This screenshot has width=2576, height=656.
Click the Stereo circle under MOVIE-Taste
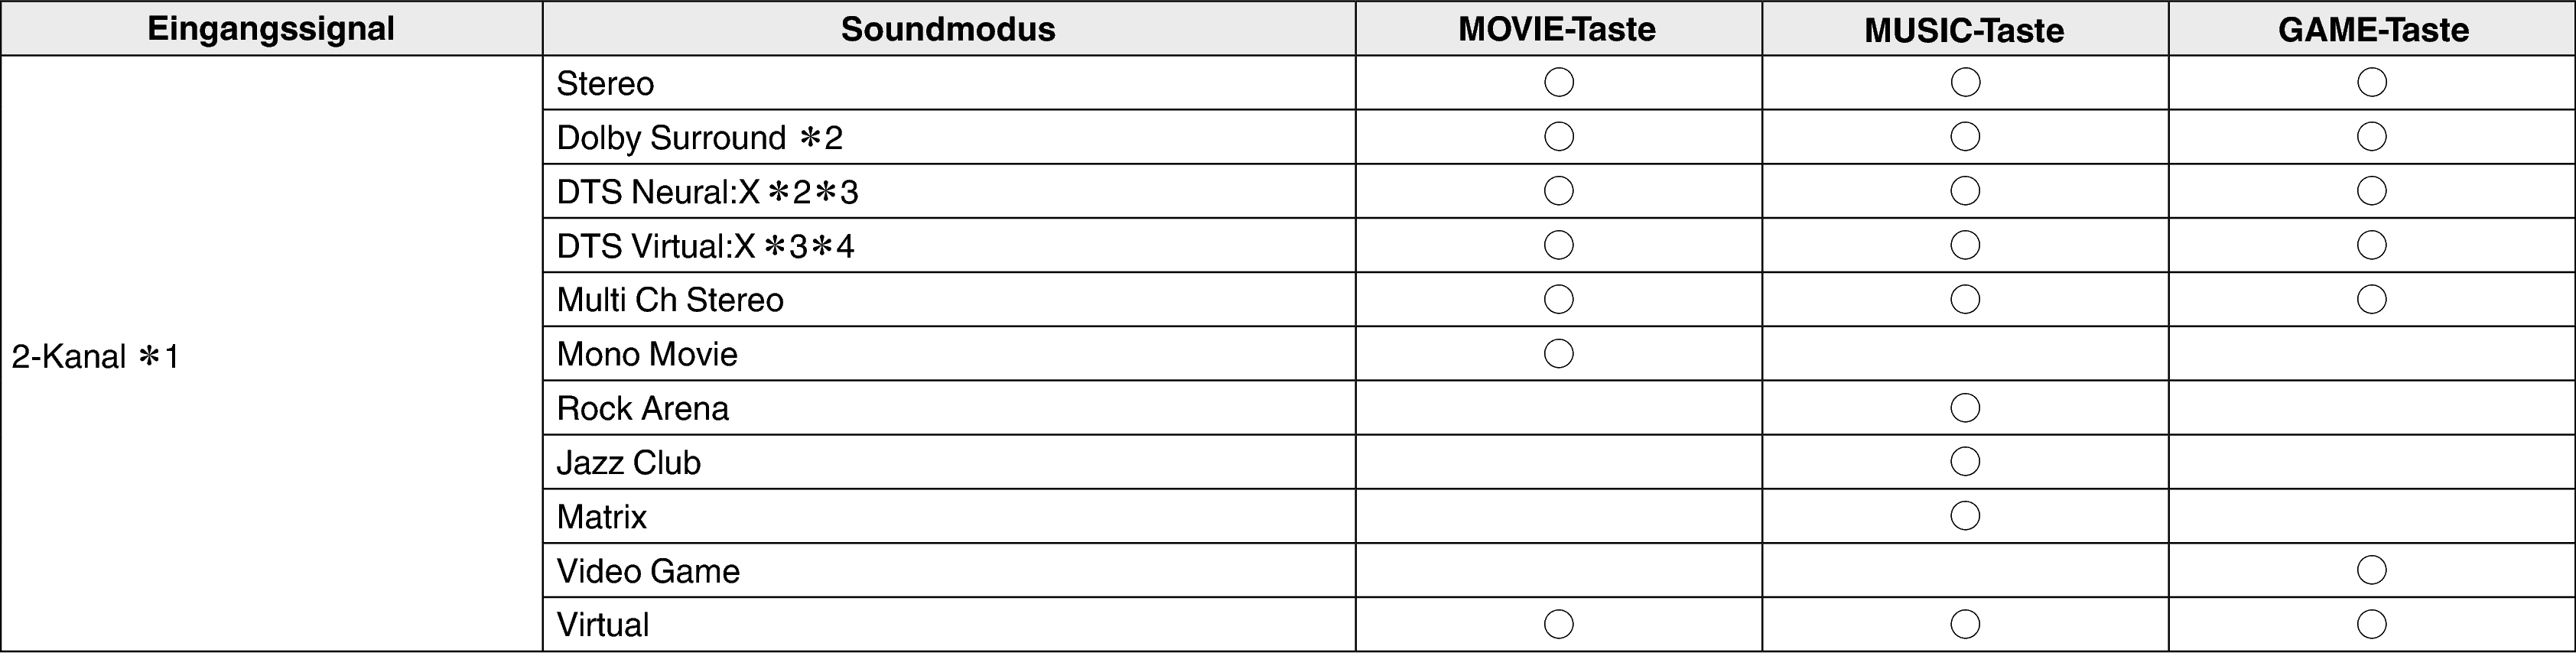click(x=1558, y=82)
